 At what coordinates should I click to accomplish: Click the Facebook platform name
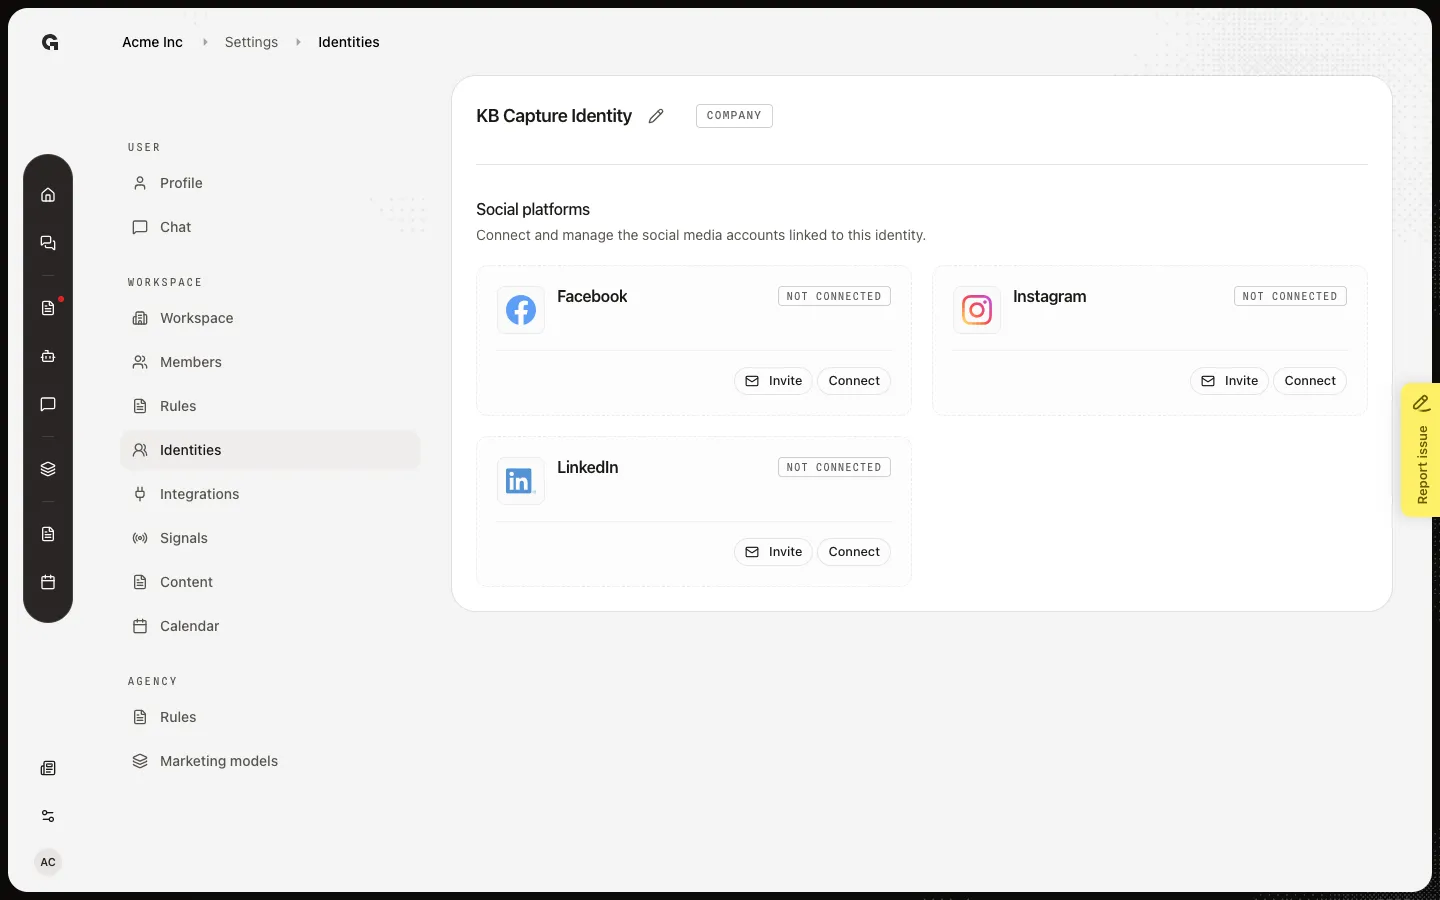[592, 296]
